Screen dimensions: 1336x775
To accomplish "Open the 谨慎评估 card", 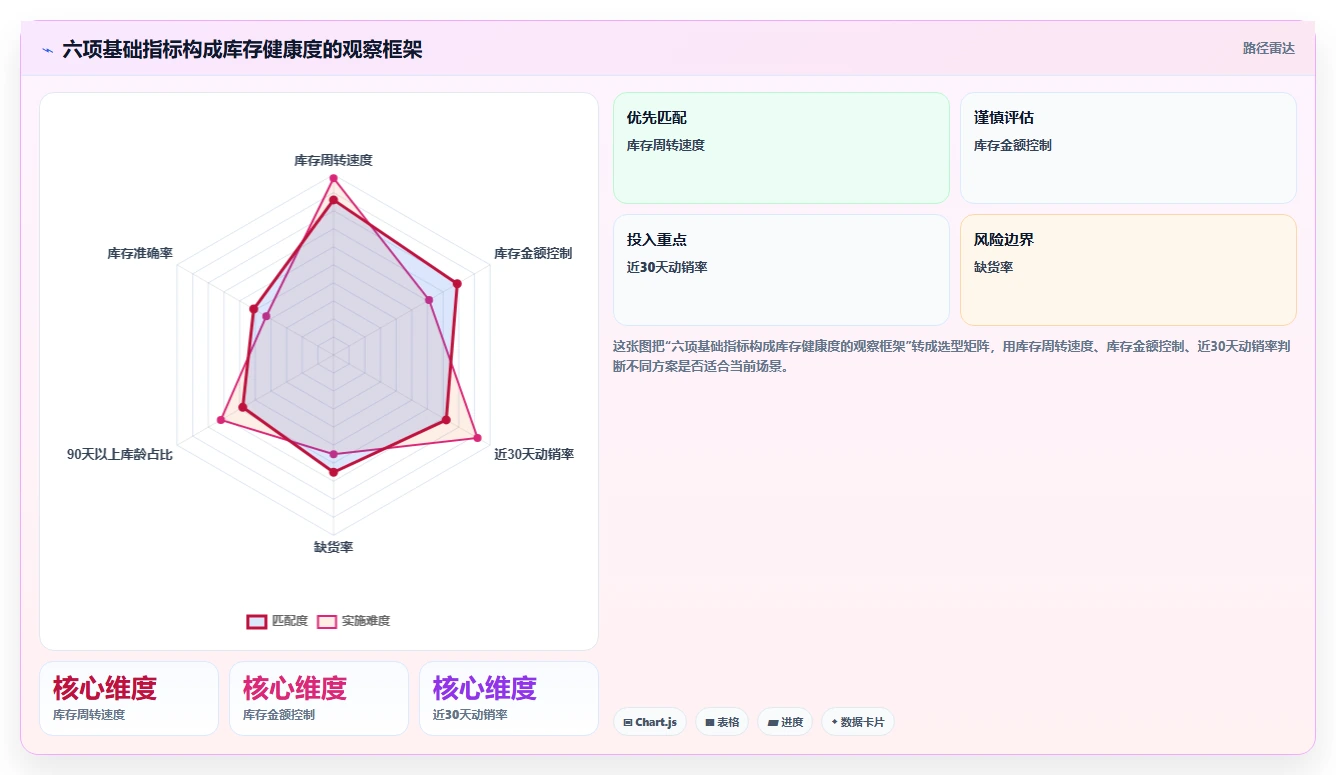I will pyautogui.click(x=1128, y=148).
